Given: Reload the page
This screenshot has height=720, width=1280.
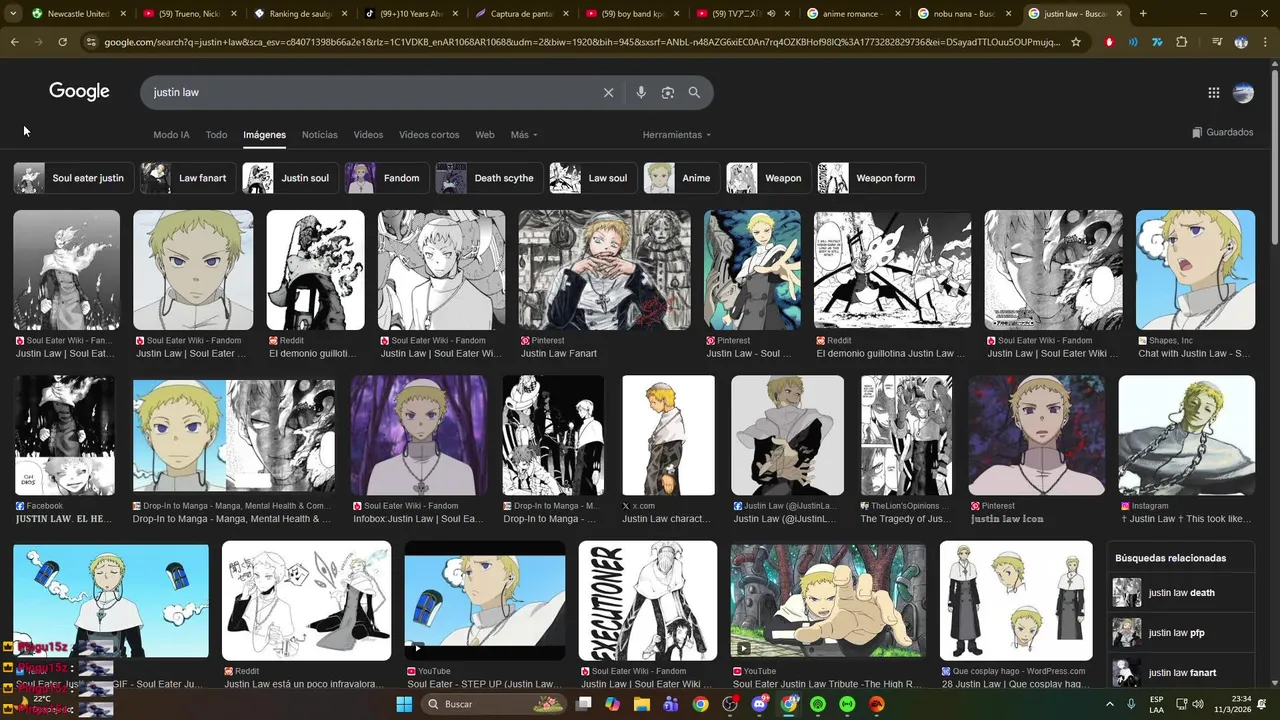Looking at the screenshot, I should click(62, 42).
